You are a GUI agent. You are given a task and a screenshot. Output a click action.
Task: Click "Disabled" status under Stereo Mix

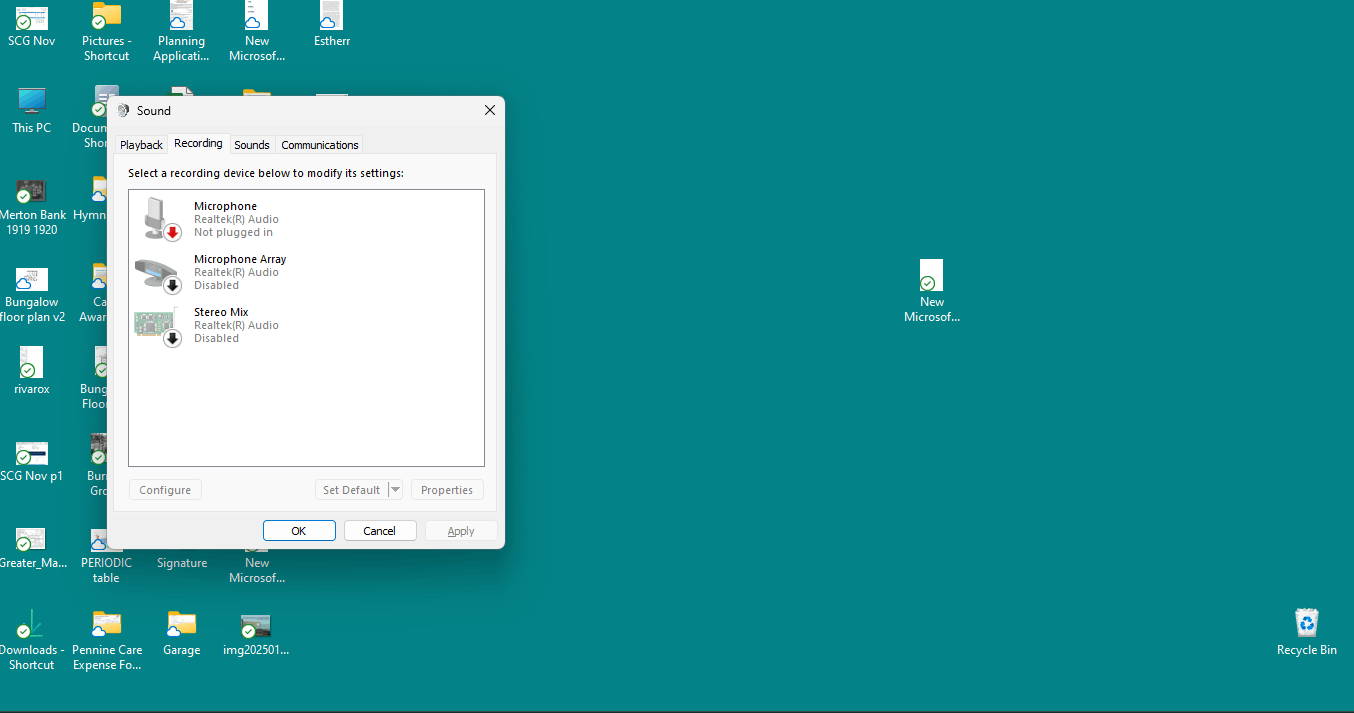tap(216, 338)
